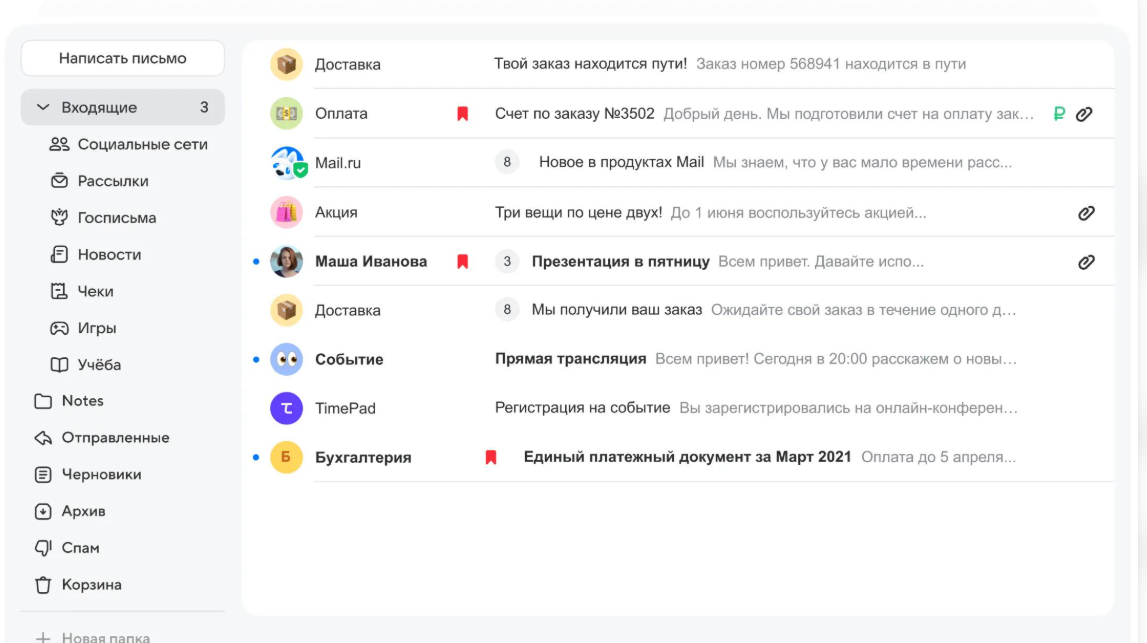The width and height of the screenshot is (1147, 643).
Task: Click the ruble payment icon on Оплата email
Action: pyautogui.click(x=1059, y=113)
